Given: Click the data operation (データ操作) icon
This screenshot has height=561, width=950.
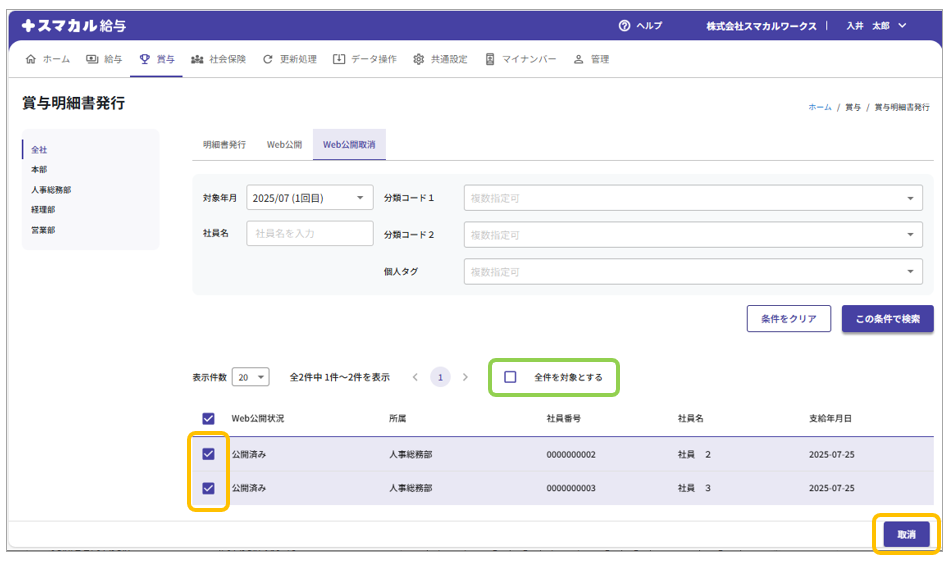Looking at the screenshot, I should pos(339,59).
